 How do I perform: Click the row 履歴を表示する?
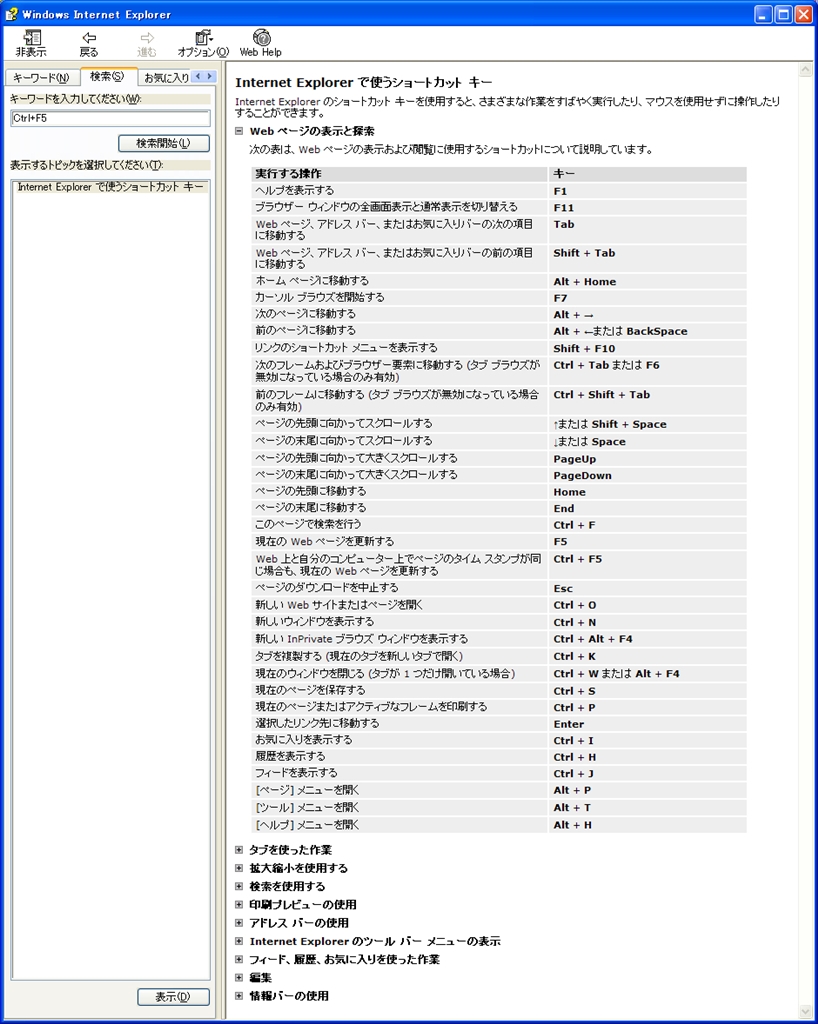[x=499, y=757]
